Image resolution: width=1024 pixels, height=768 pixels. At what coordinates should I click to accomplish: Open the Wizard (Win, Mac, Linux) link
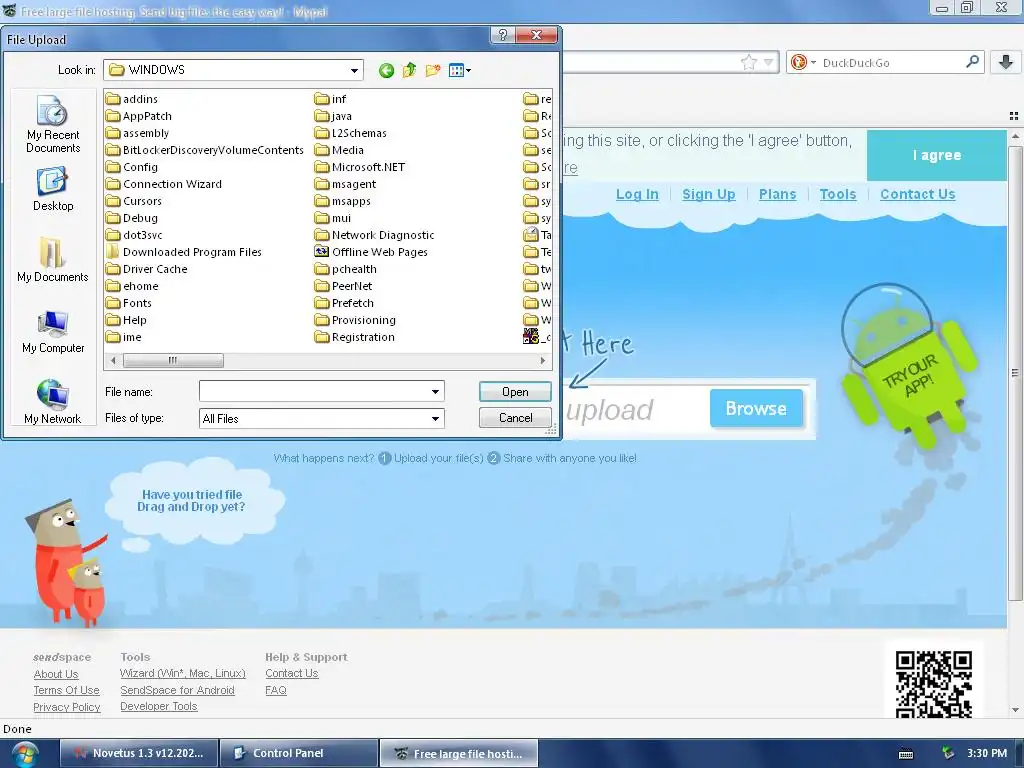coord(183,673)
